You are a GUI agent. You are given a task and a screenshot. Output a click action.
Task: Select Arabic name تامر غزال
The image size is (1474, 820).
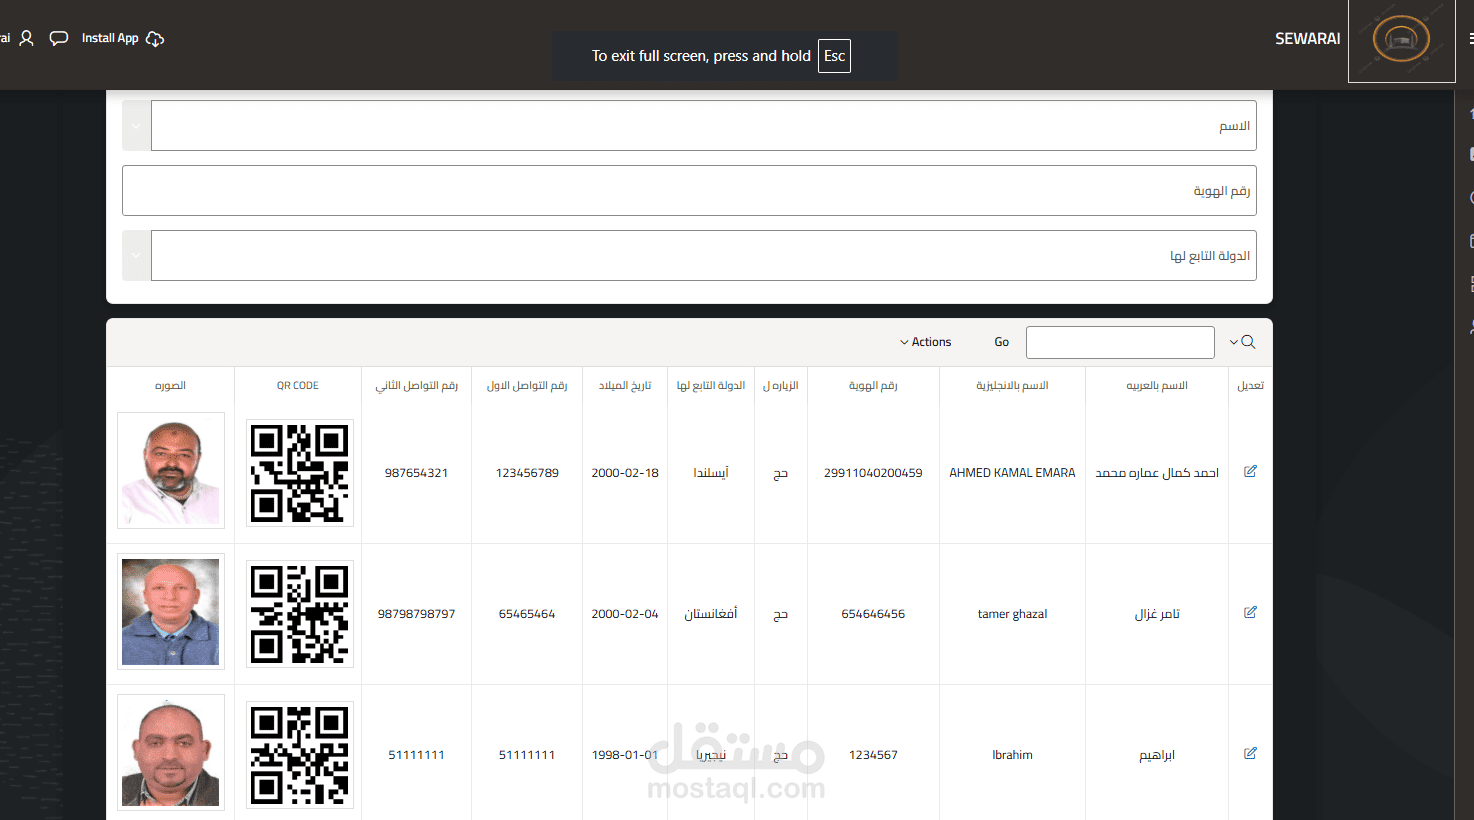tap(1157, 614)
